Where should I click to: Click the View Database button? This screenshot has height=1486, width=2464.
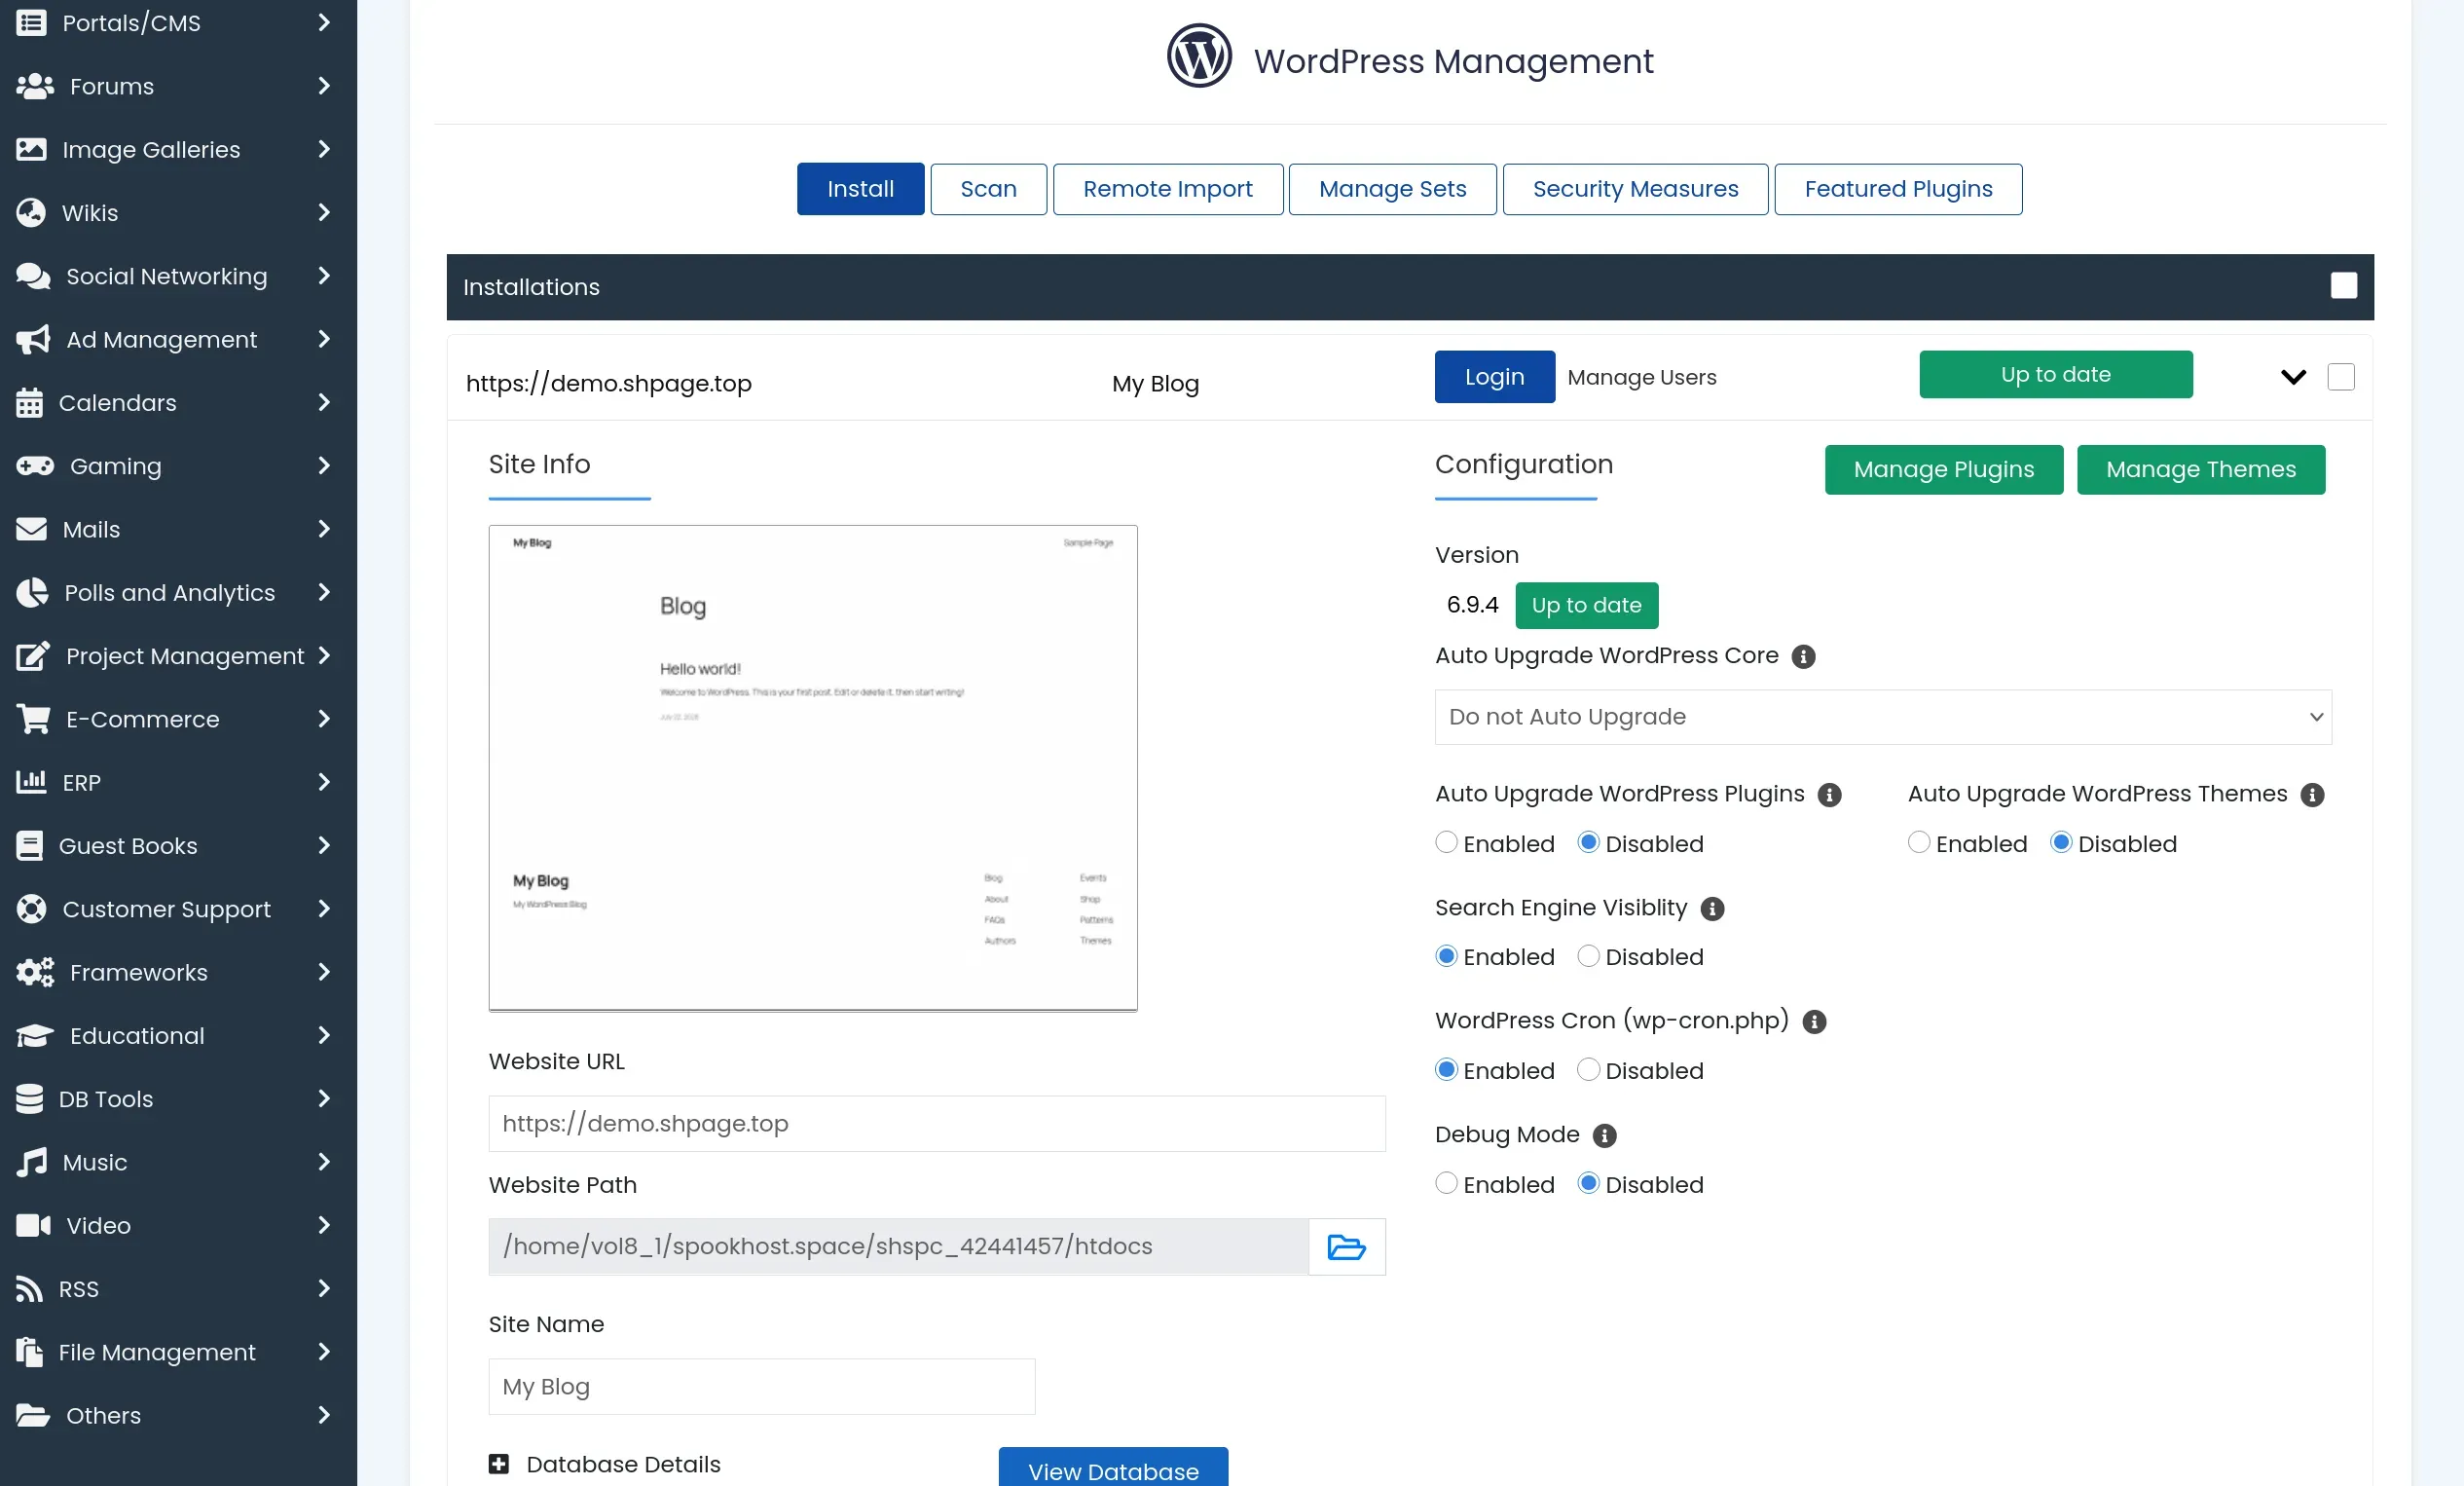click(x=1113, y=1468)
